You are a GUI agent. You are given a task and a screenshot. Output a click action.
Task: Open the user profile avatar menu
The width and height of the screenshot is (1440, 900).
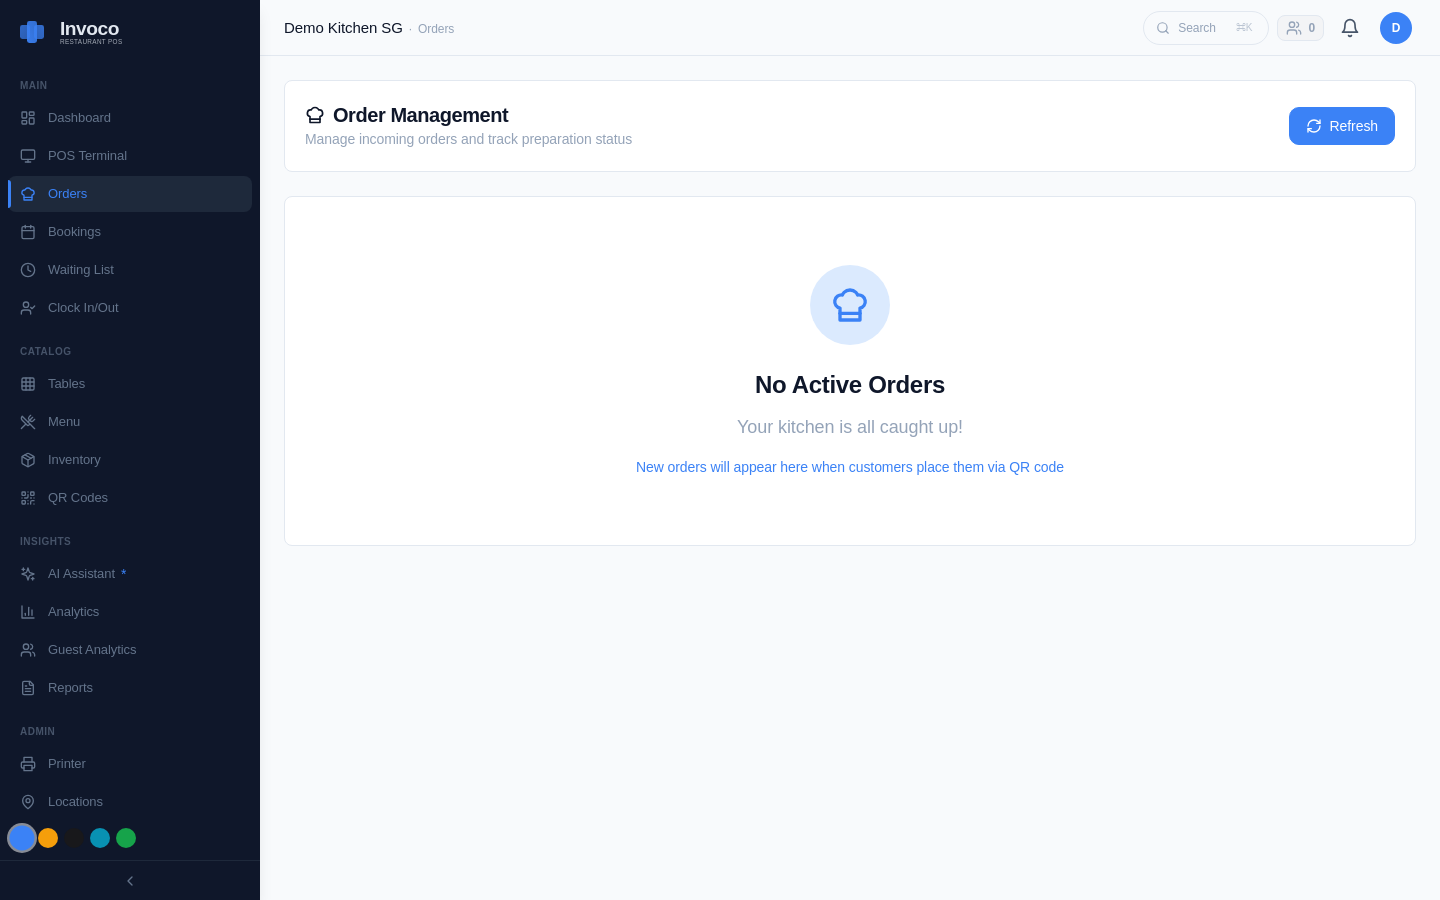pyautogui.click(x=1396, y=28)
